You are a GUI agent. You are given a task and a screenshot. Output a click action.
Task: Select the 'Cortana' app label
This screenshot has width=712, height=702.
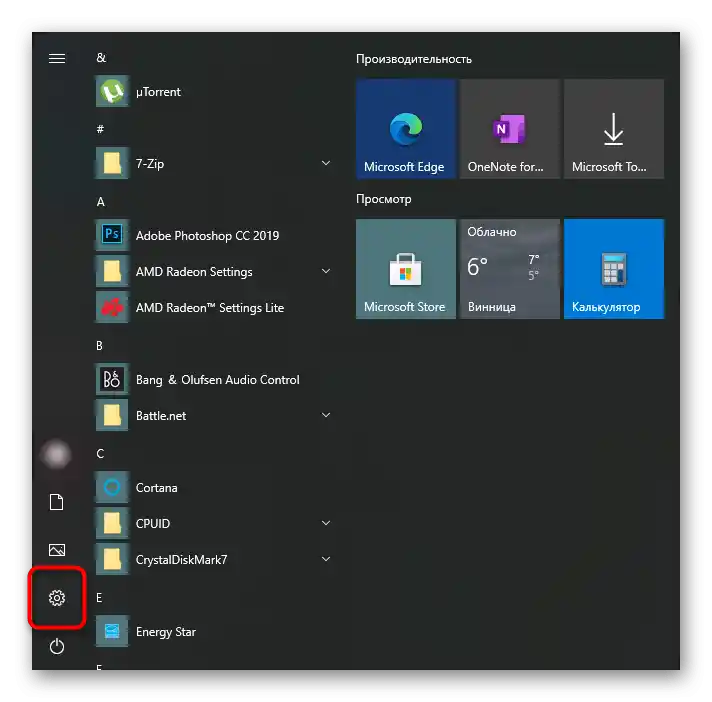click(x=157, y=488)
